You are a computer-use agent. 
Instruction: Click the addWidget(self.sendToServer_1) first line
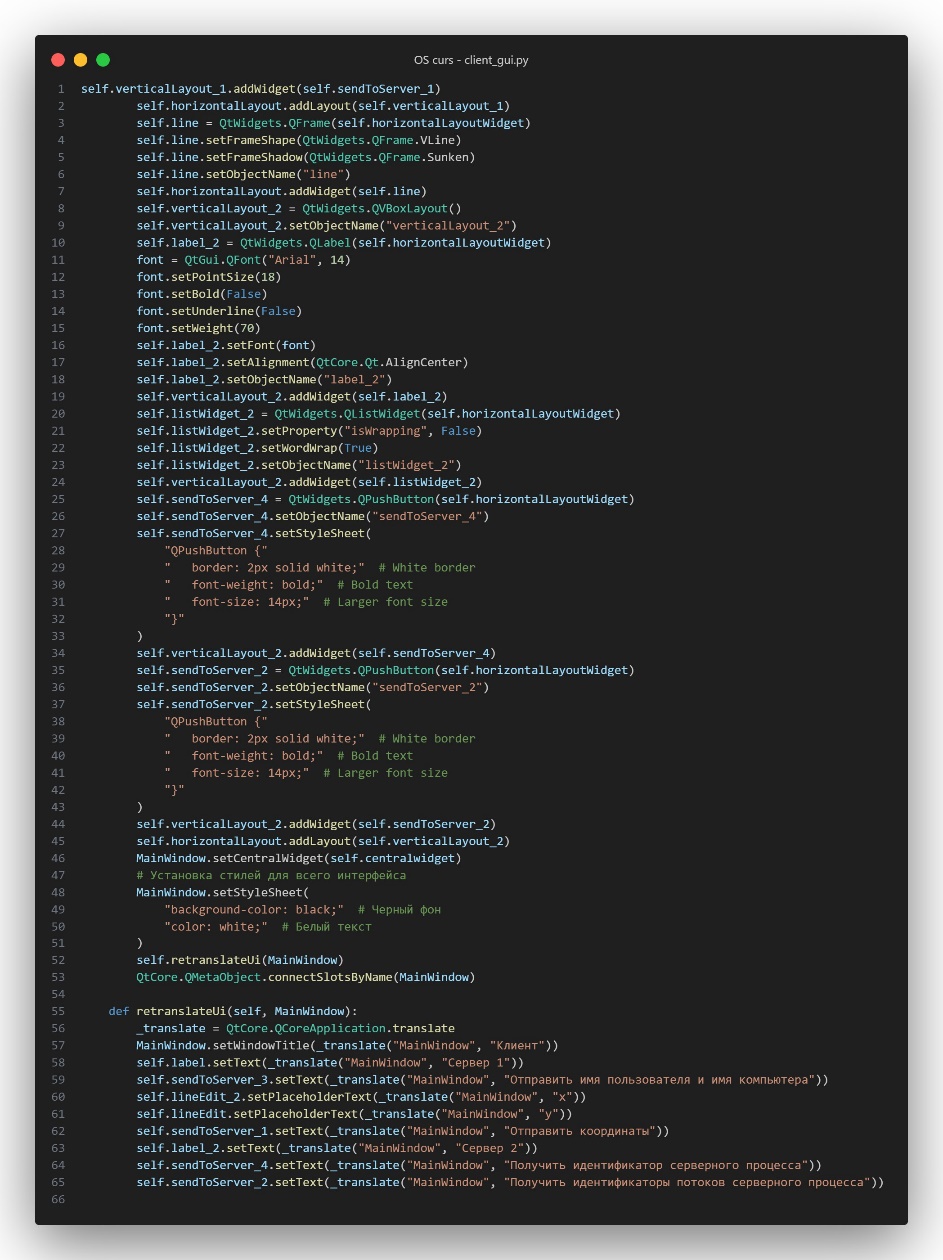tap(261, 89)
